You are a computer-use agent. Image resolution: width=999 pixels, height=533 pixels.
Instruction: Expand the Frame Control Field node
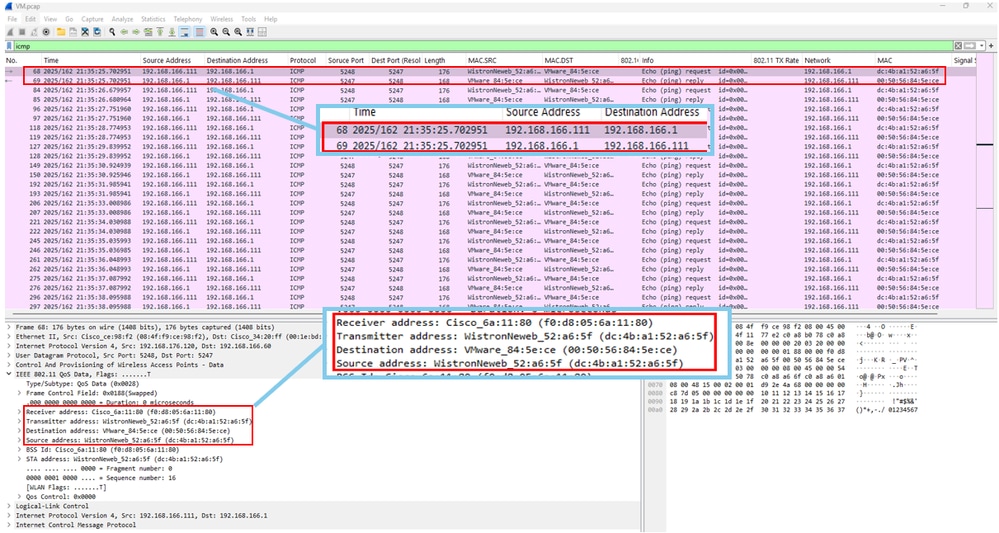(x=19, y=393)
